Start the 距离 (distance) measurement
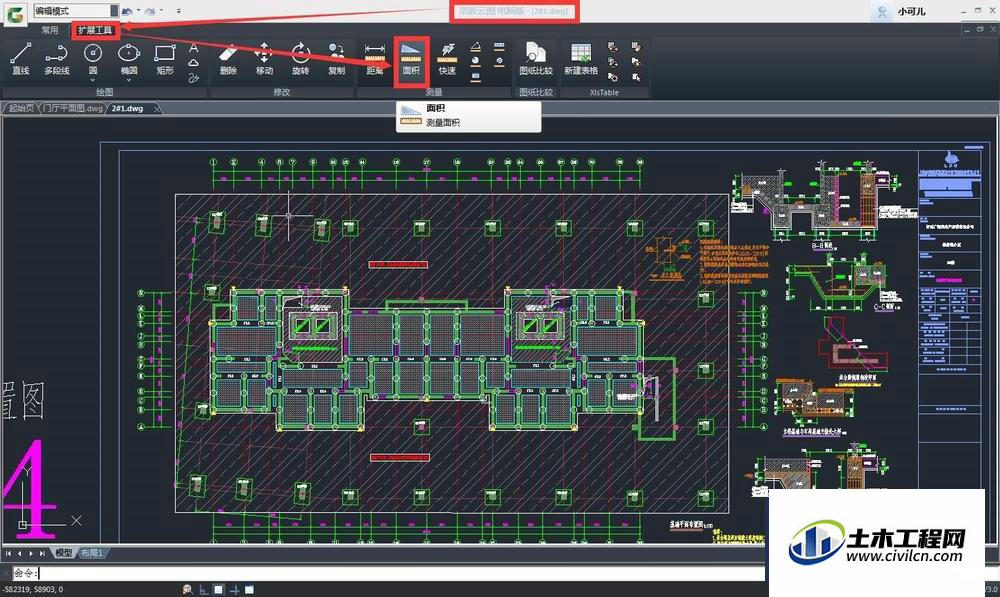This screenshot has height=597, width=1000. coord(375,59)
